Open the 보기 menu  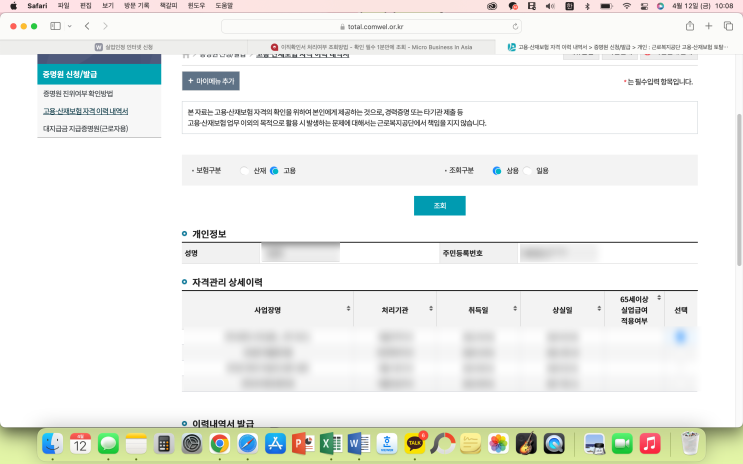tap(108, 6)
